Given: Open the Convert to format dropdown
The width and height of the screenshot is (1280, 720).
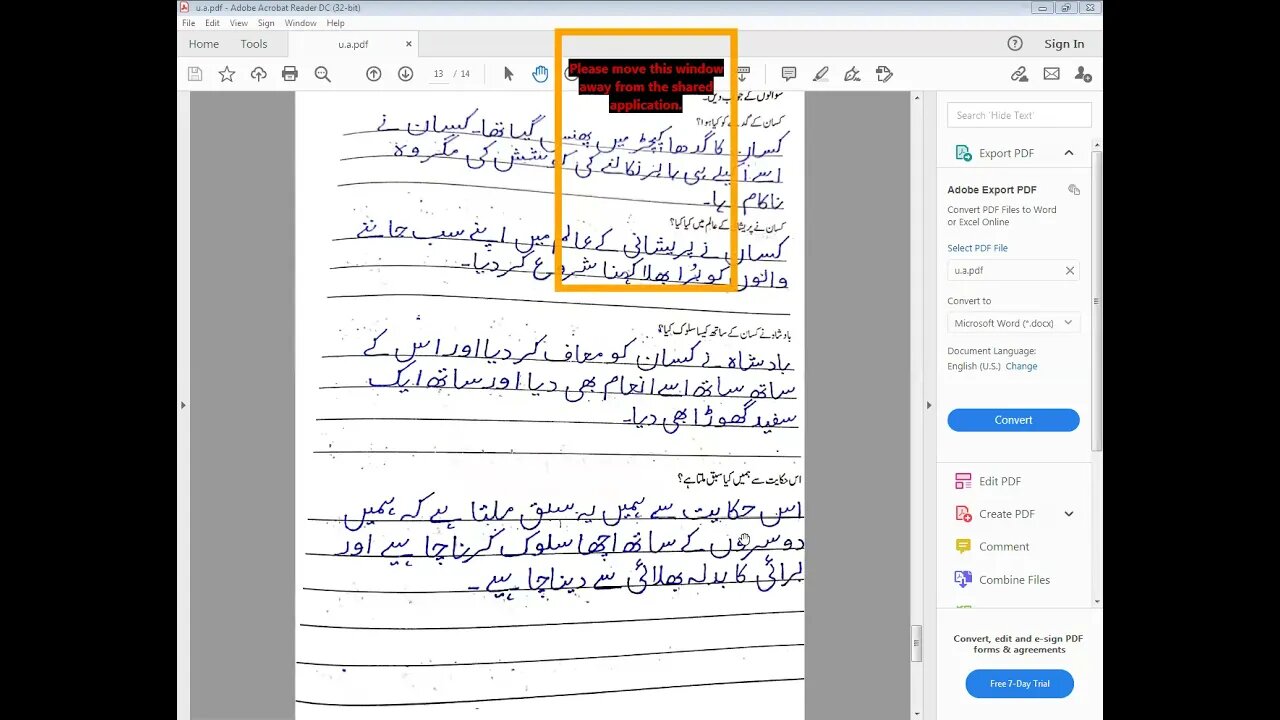Looking at the screenshot, I should click(x=1013, y=323).
